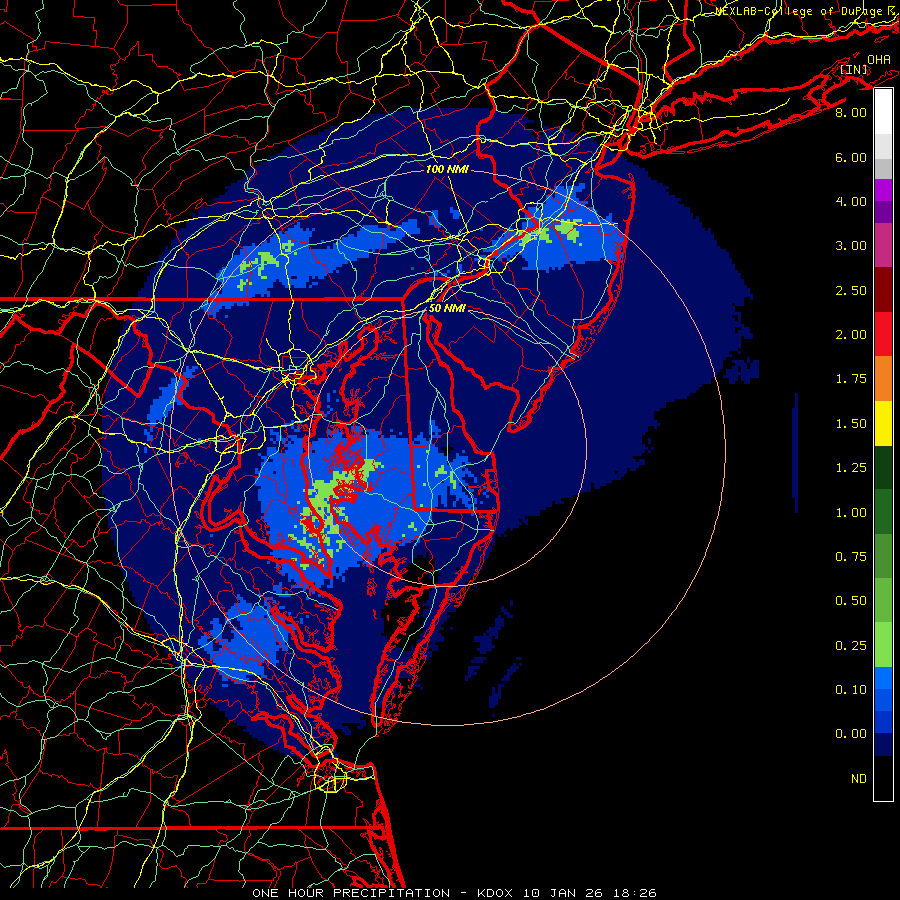The height and width of the screenshot is (900, 900).
Task: Select the bright red legend swatch
Action: [883, 334]
